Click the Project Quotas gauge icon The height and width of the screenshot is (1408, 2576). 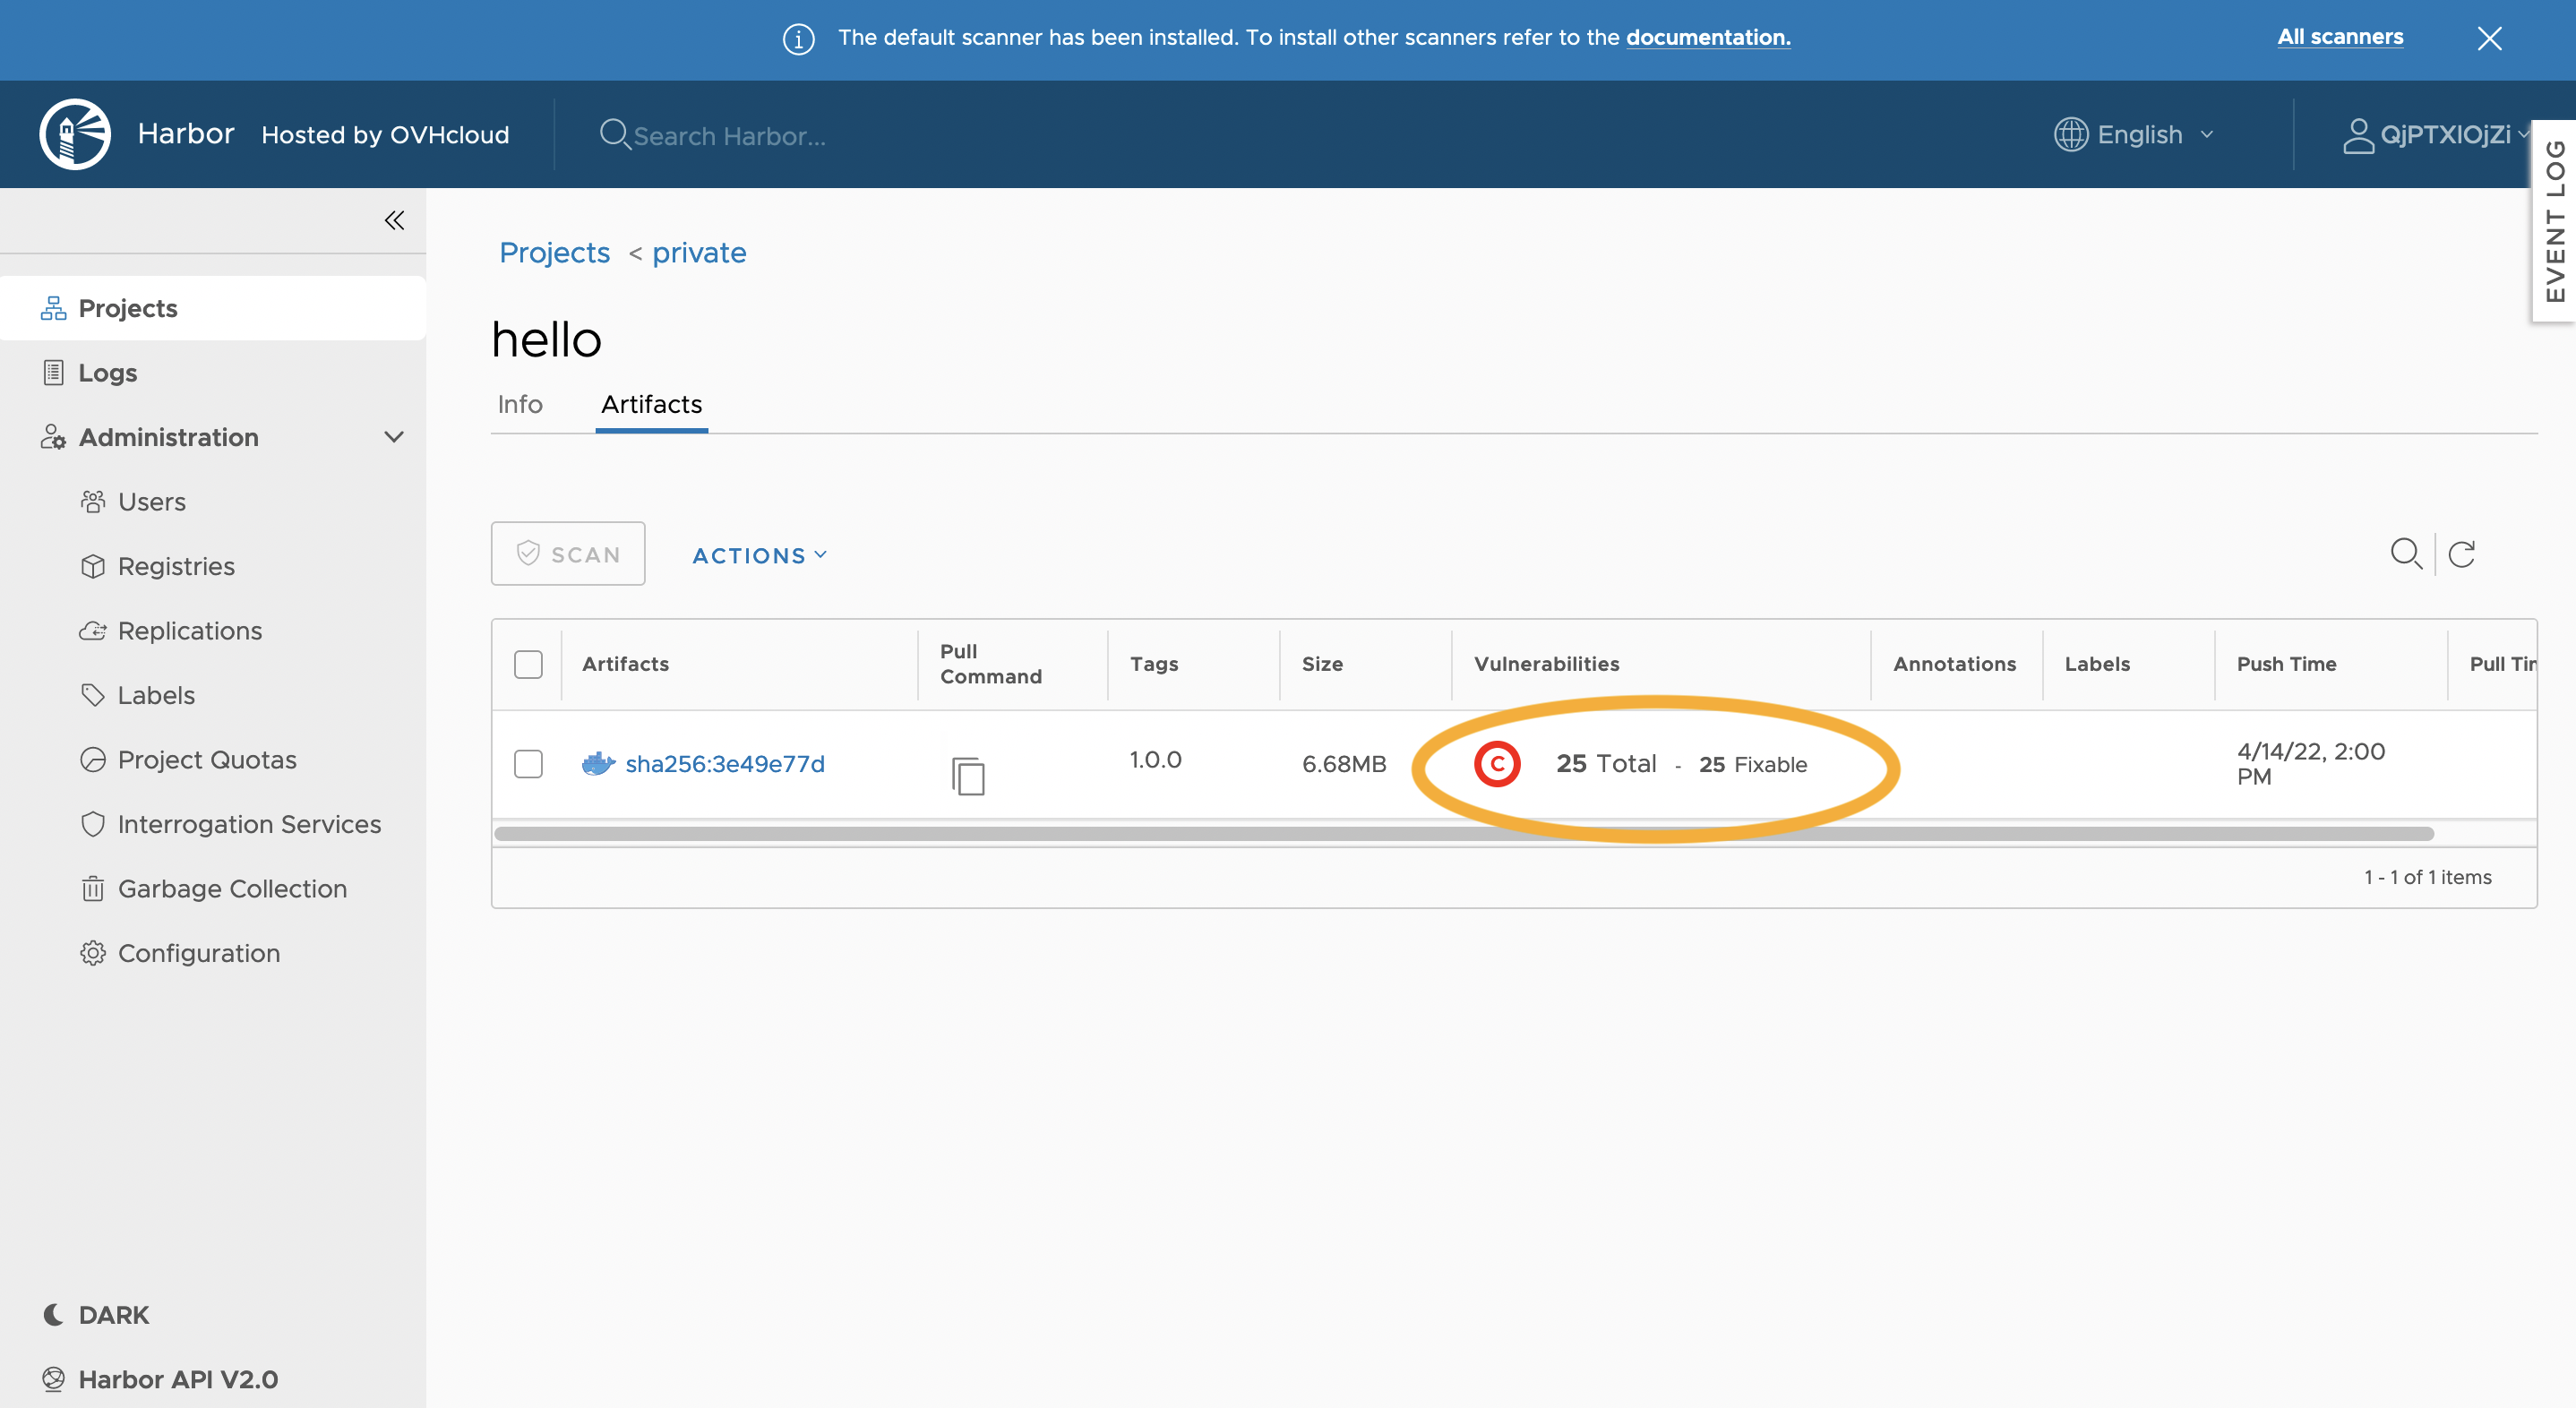(93, 759)
